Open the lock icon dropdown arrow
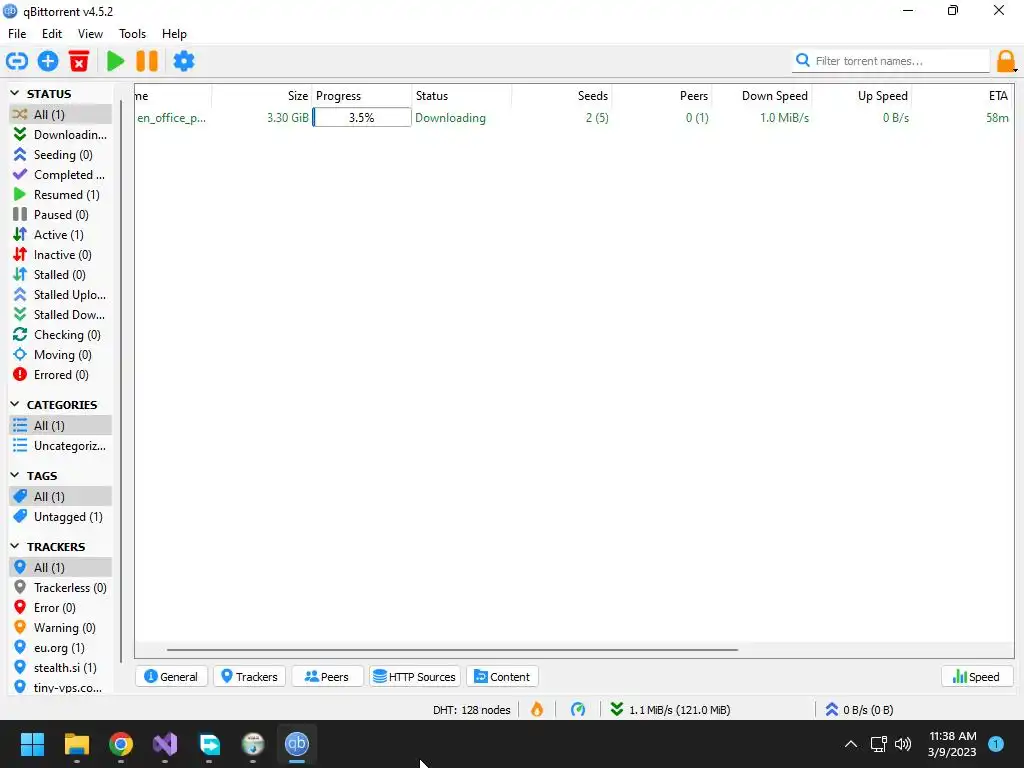The width and height of the screenshot is (1024, 768). click(1016, 70)
